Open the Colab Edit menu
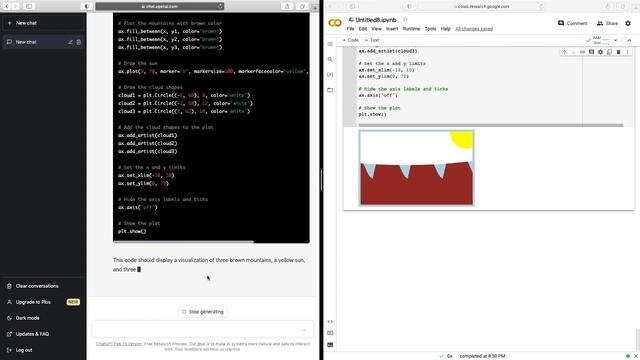This screenshot has height=360, width=640. [363, 29]
